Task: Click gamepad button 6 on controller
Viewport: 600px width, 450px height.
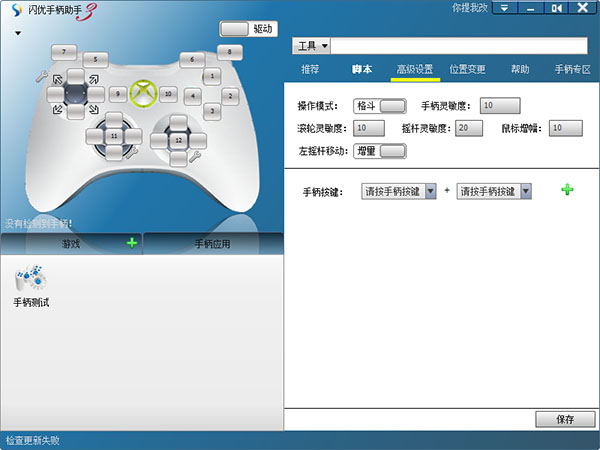Action: (x=192, y=59)
